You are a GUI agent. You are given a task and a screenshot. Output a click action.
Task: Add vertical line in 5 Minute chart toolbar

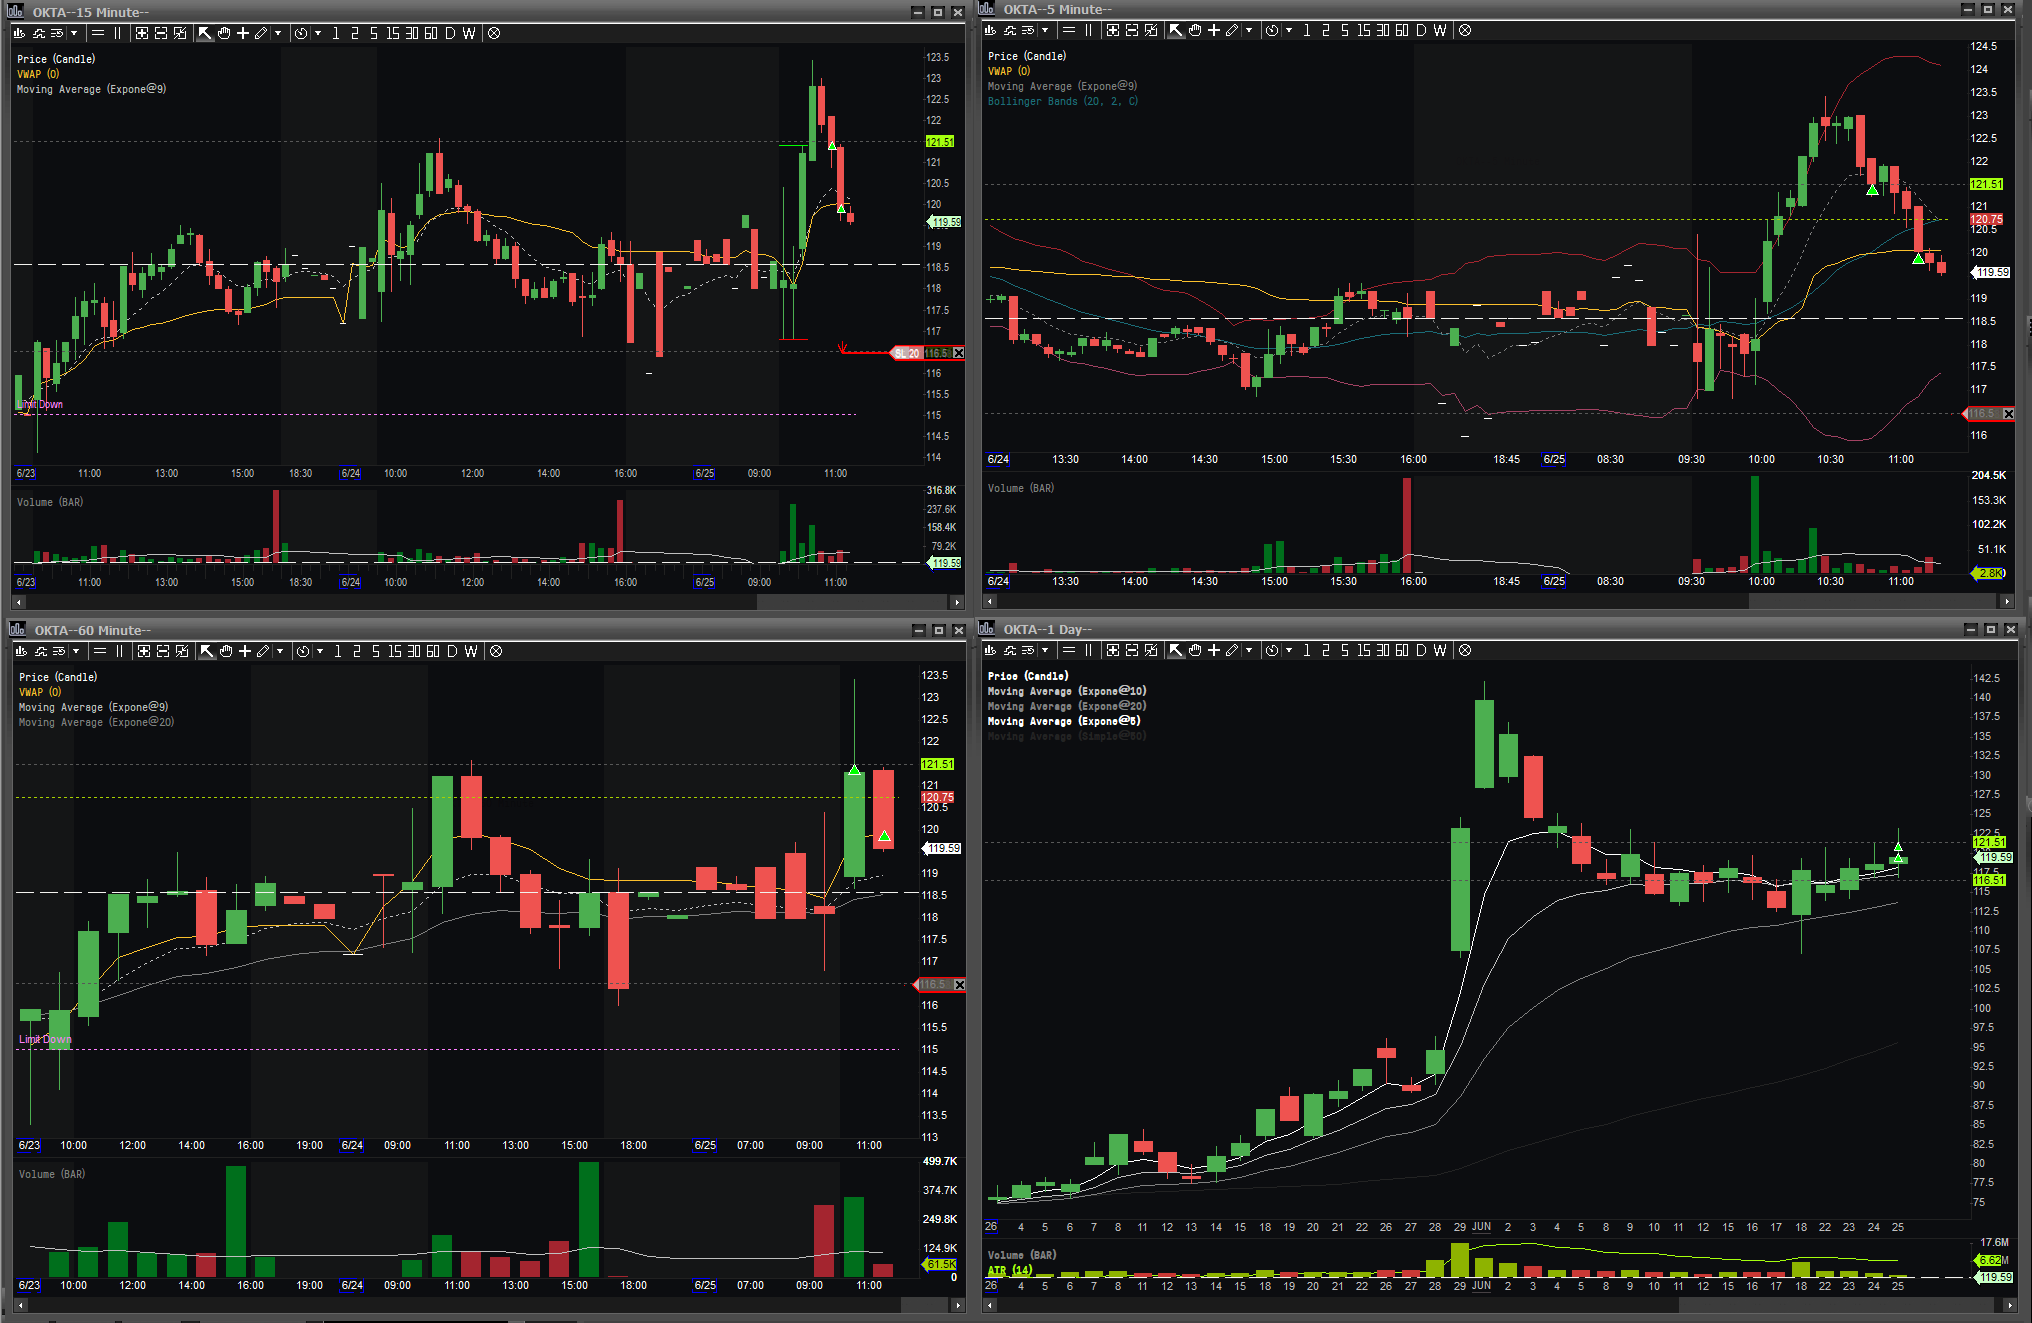click(1088, 30)
